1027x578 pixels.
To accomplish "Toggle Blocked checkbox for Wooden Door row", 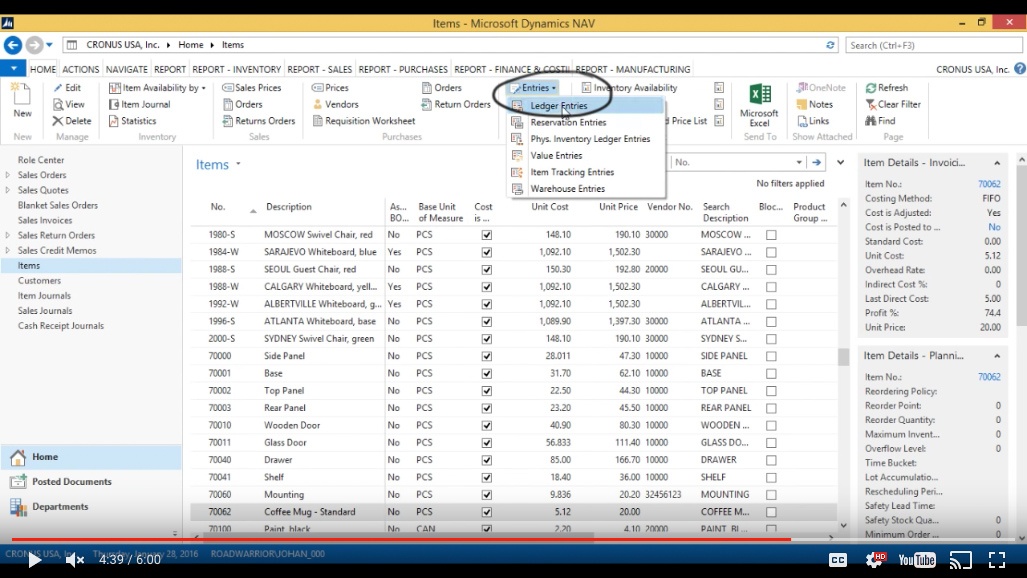I will point(772,425).
